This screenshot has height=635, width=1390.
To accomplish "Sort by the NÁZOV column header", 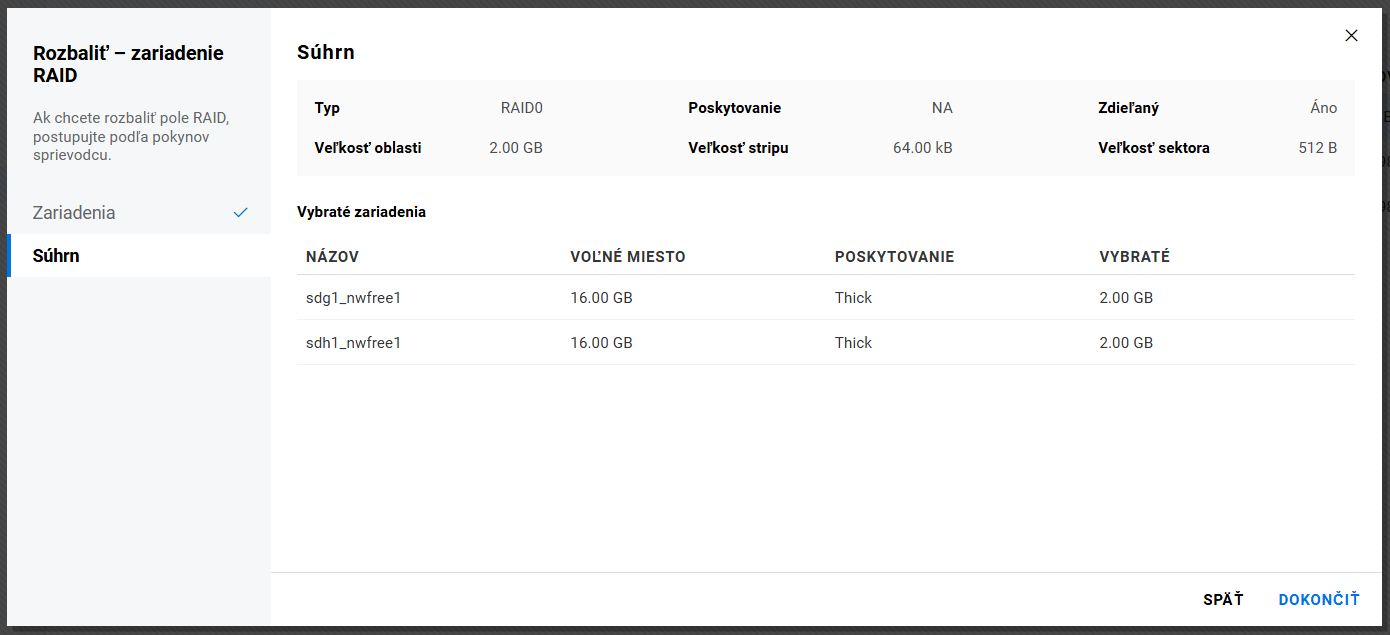I will pos(332,257).
